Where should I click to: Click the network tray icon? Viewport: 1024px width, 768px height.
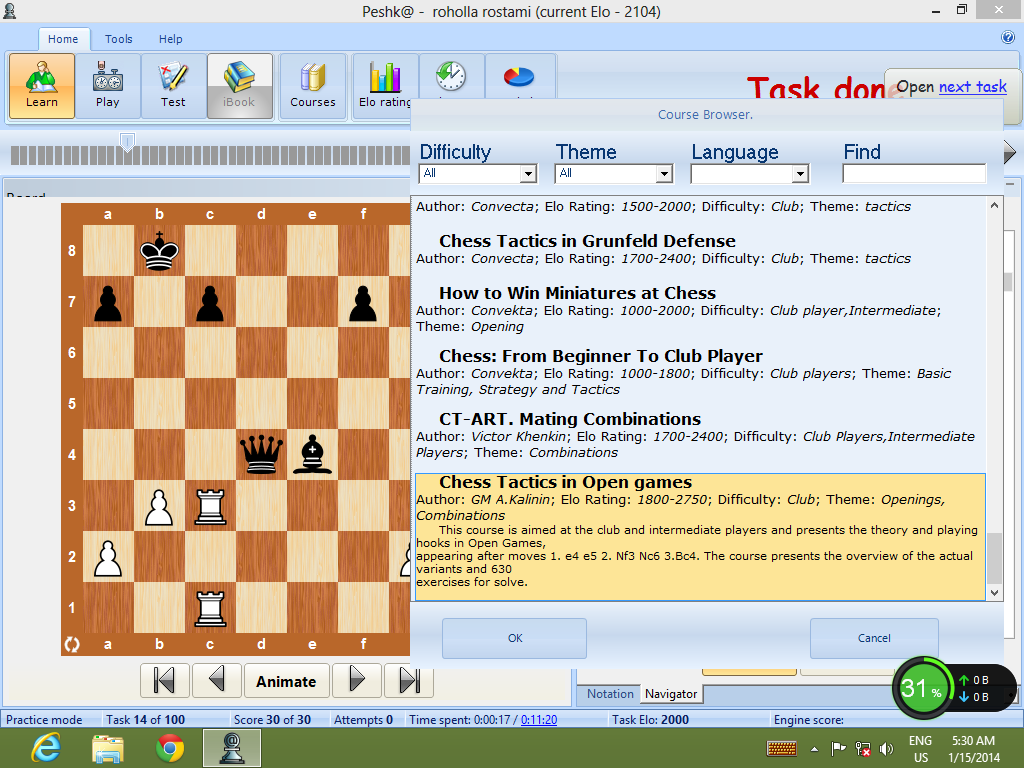point(863,748)
